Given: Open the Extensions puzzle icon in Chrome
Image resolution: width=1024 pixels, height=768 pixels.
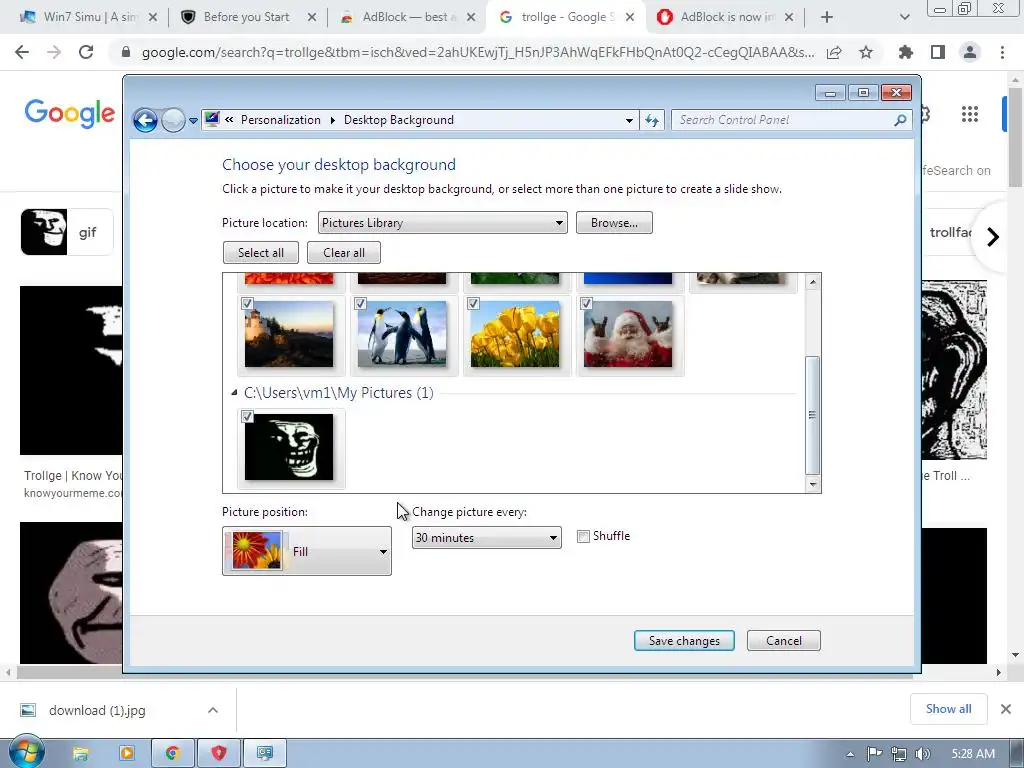Looking at the screenshot, I should pos(906,52).
